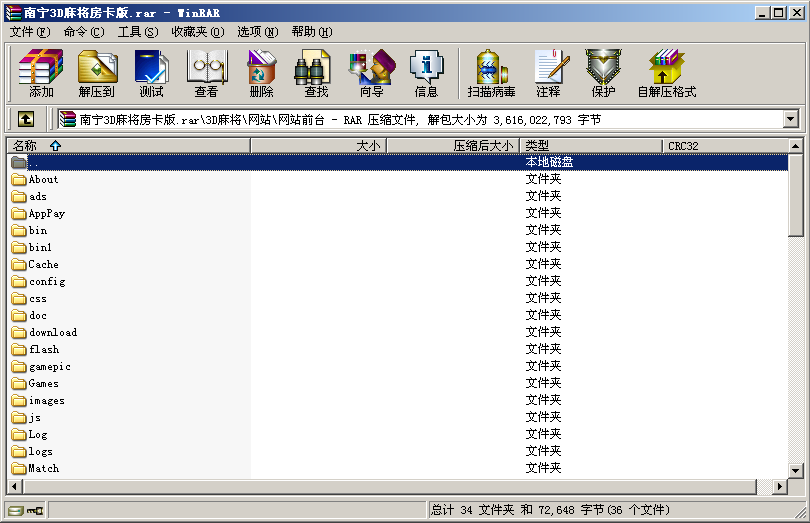810x523 pixels.
Task: Click the 添加 (Add) toolbar icon
Action: tap(41, 73)
